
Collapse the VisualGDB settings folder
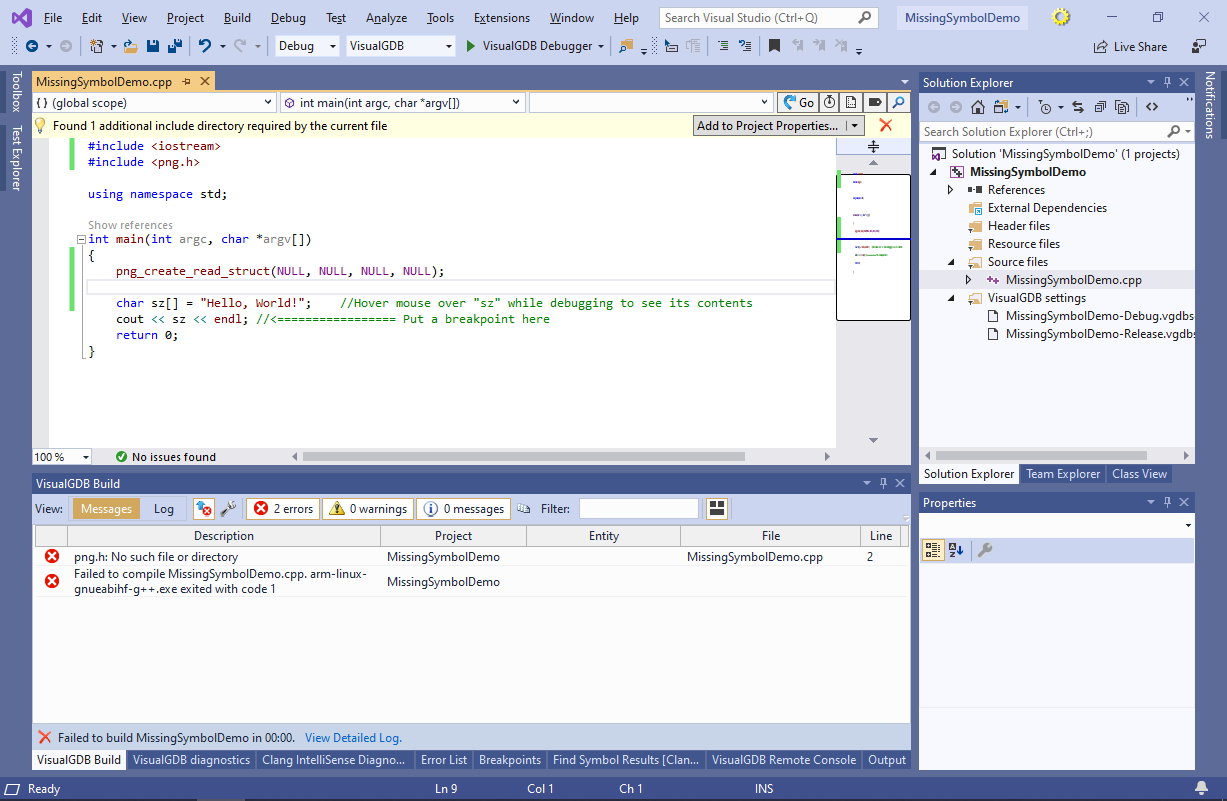coord(951,298)
